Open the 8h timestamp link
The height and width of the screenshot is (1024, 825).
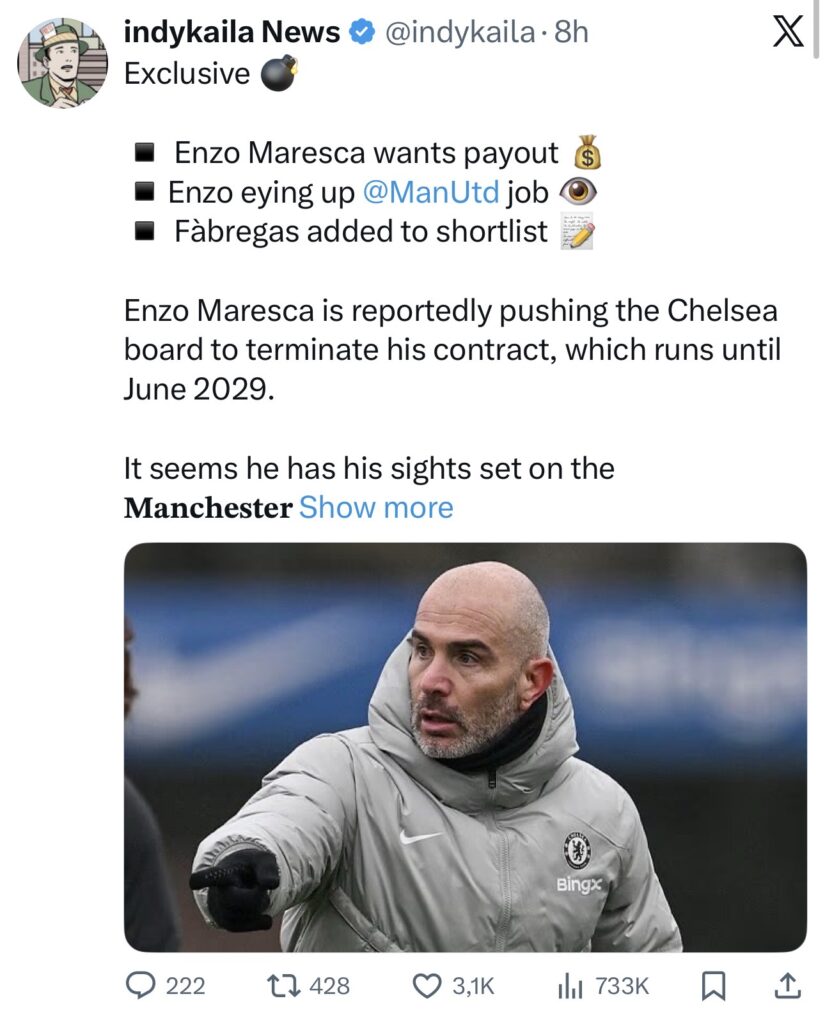[x=571, y=33]
